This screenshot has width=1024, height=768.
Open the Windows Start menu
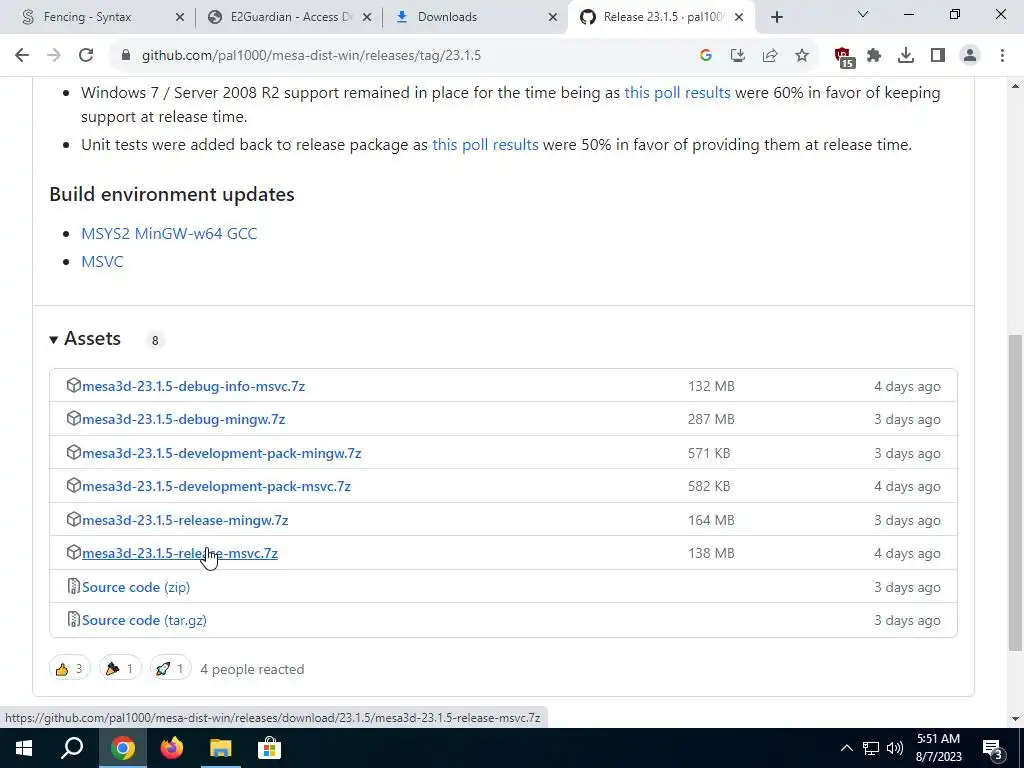tap(24, 748)
